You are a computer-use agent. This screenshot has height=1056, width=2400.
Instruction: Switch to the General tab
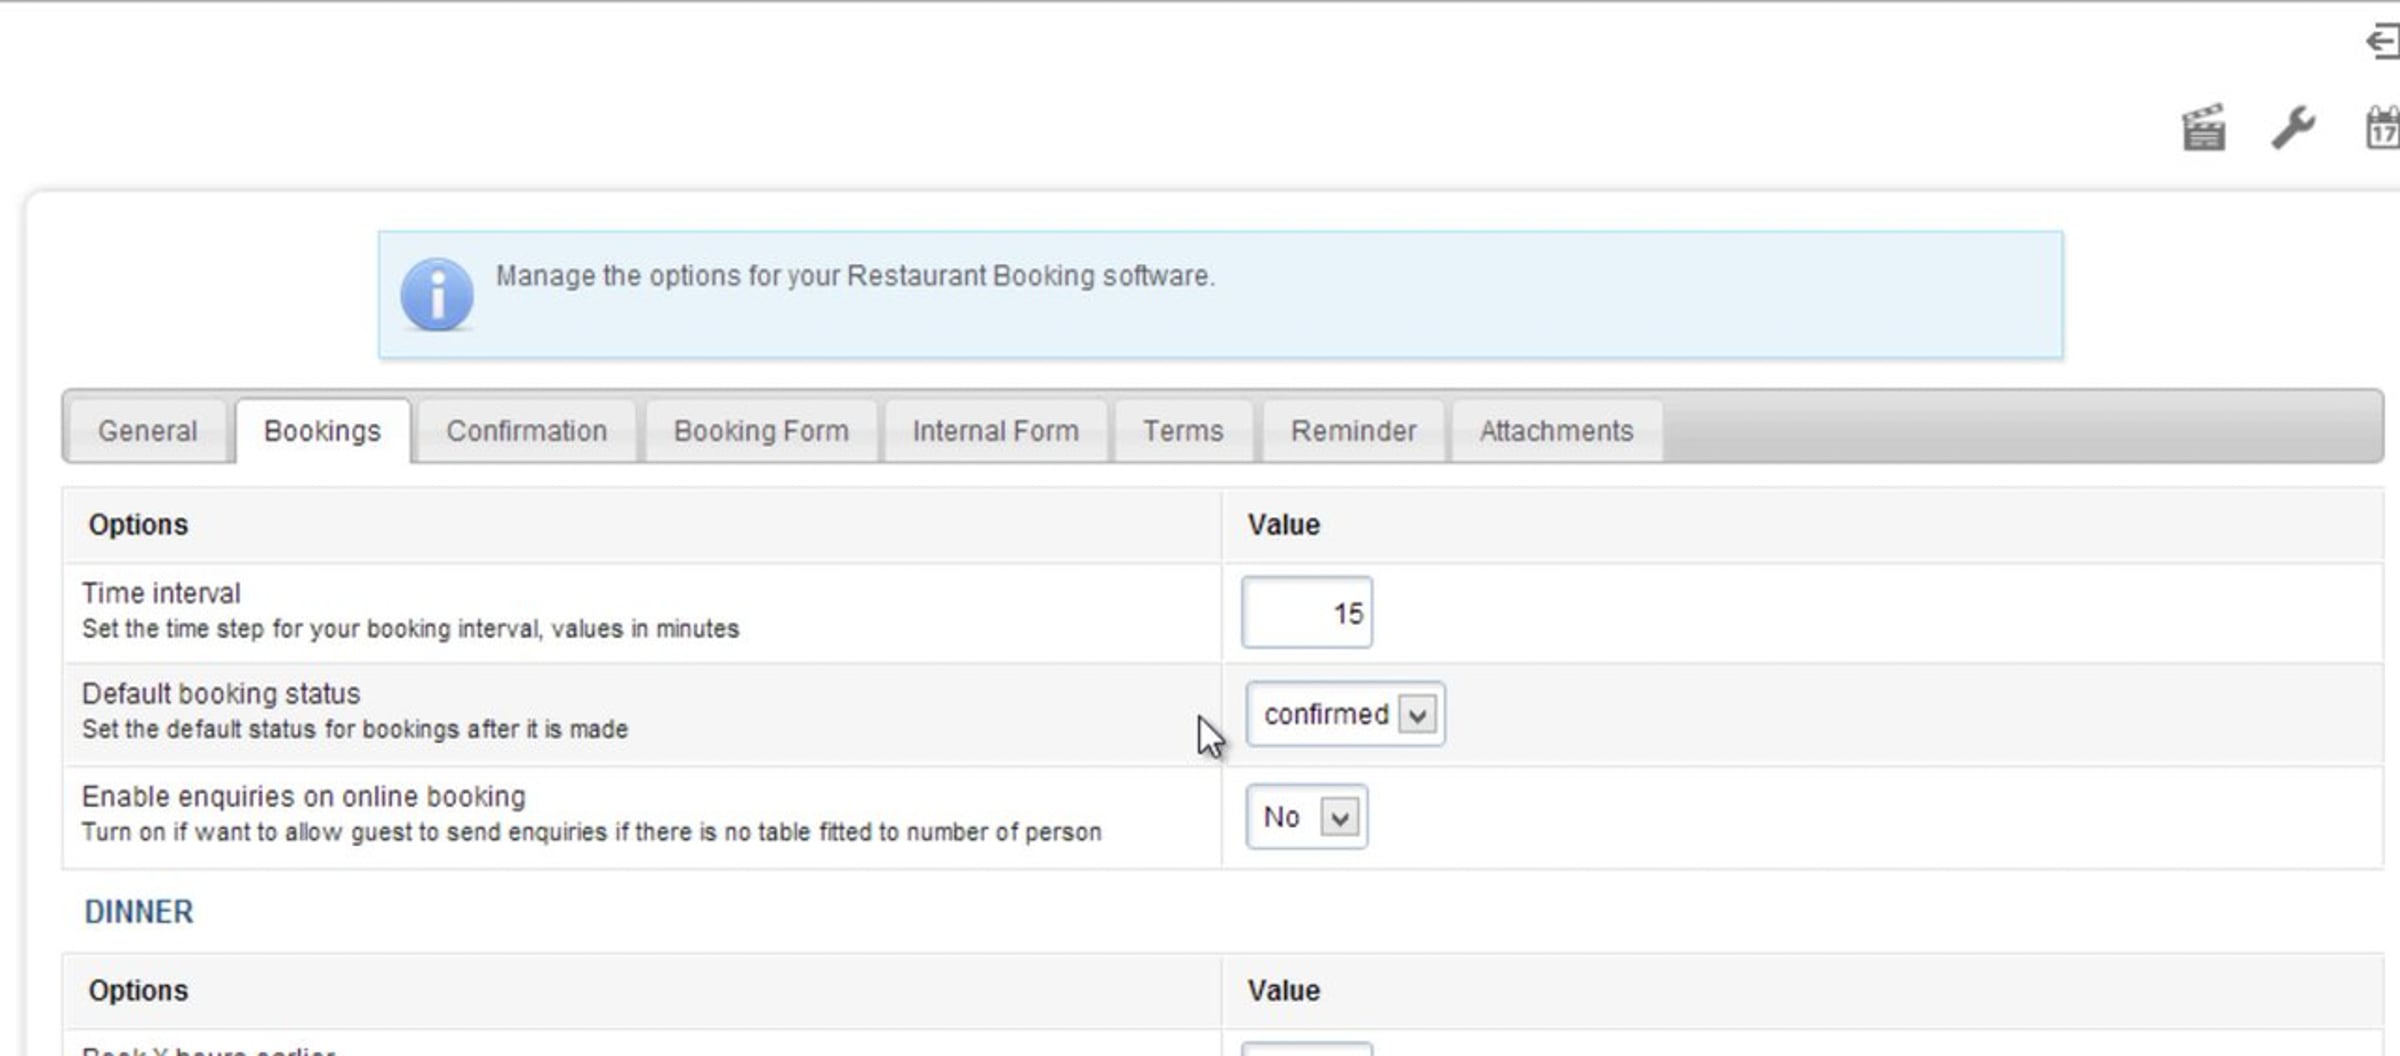pyautogui.click(x=147, y=431)
